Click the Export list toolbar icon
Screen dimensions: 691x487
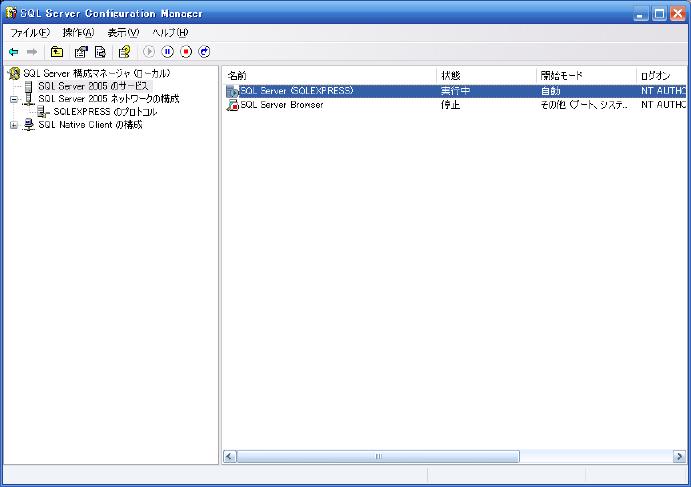[100, 52]
